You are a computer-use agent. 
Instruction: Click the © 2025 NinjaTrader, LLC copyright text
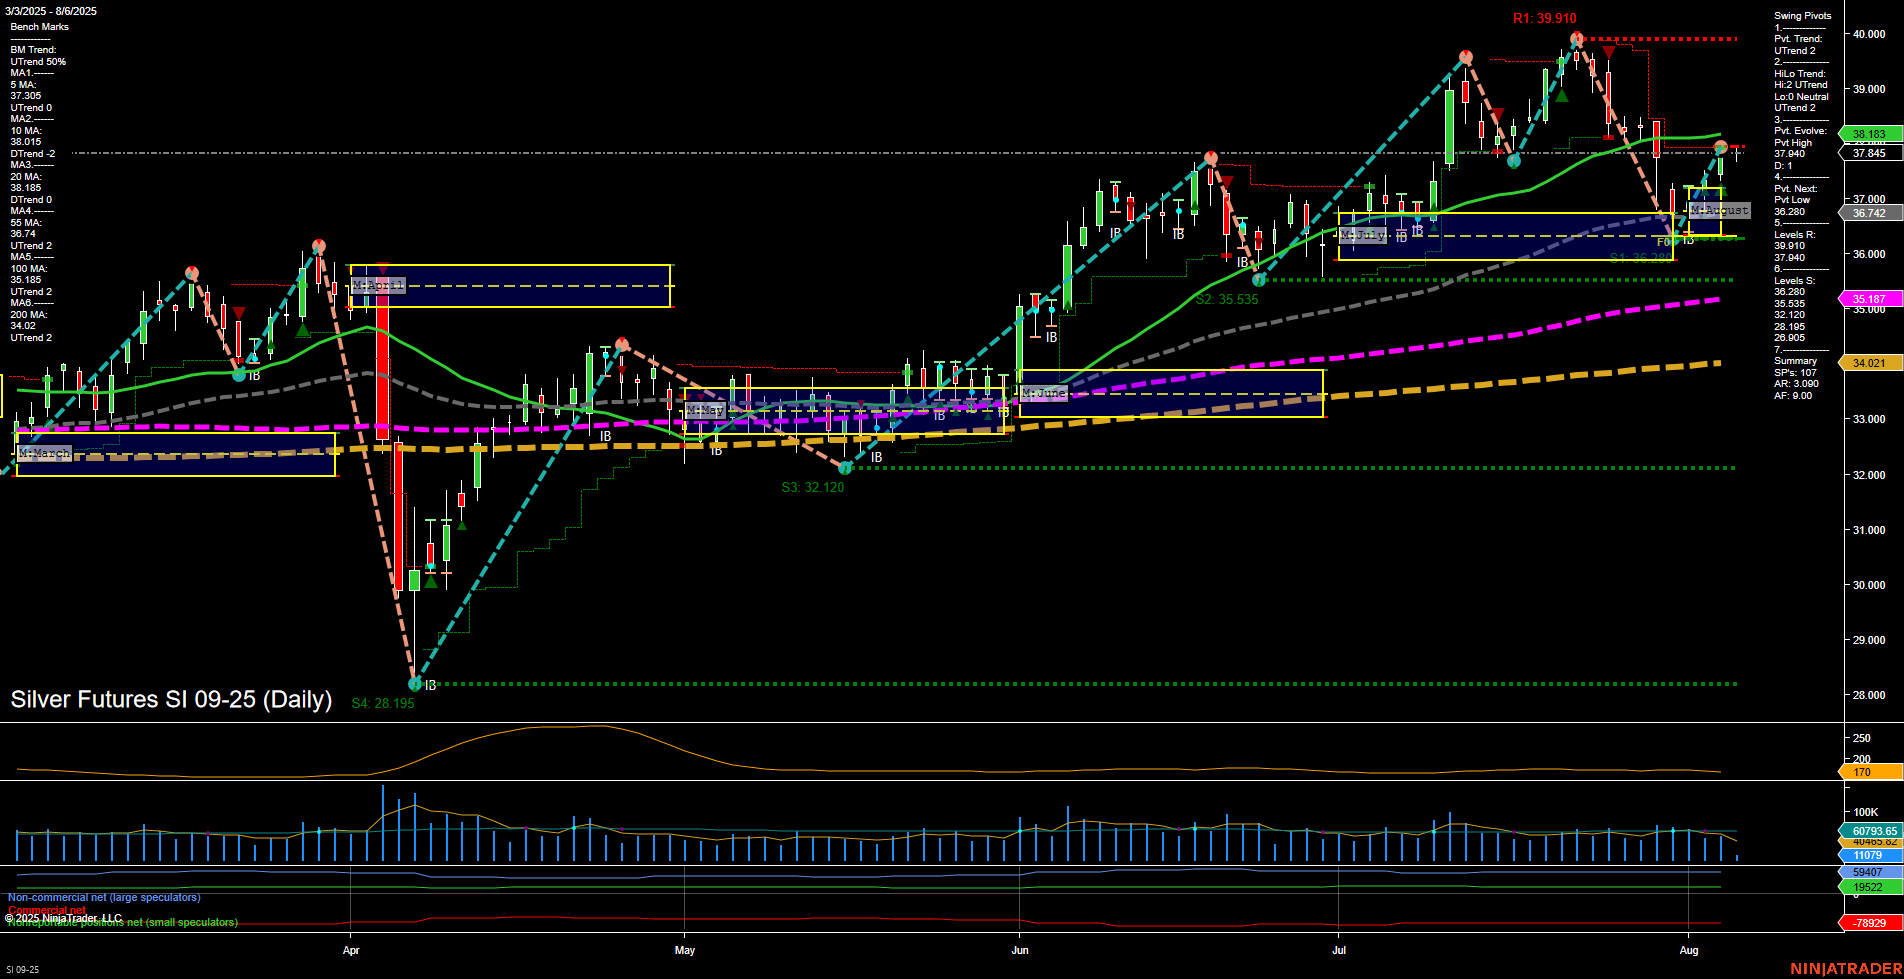coord(62,917)
